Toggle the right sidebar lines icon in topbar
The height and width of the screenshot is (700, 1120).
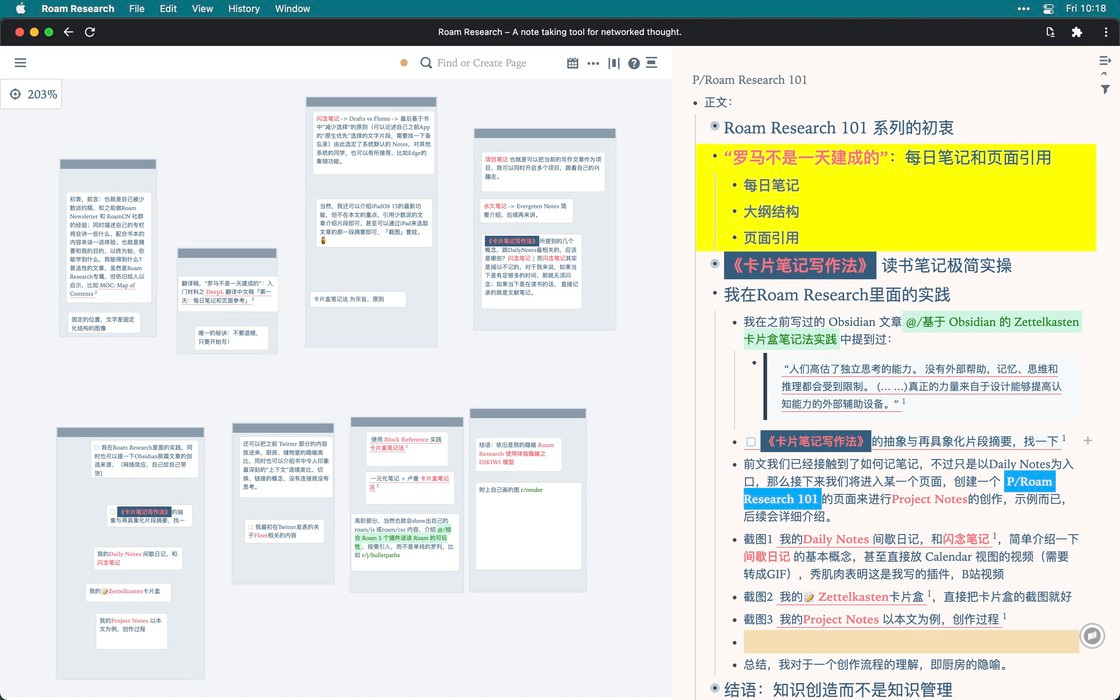pyautogui.click(x=651, y=63)
